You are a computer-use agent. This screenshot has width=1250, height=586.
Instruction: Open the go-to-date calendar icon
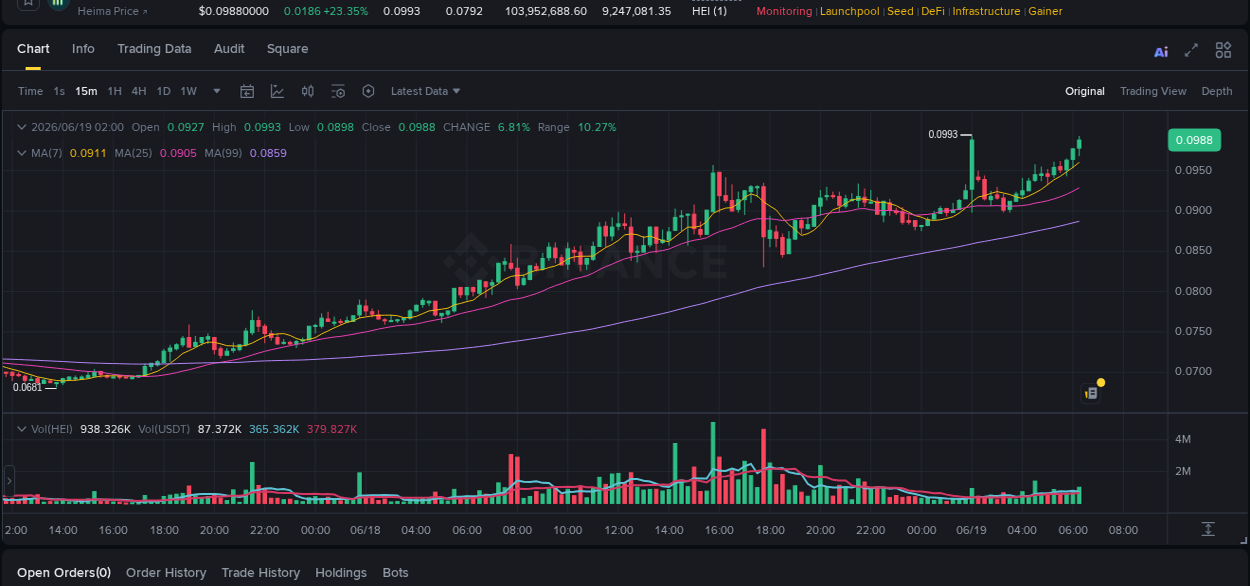tap(247, 91)
